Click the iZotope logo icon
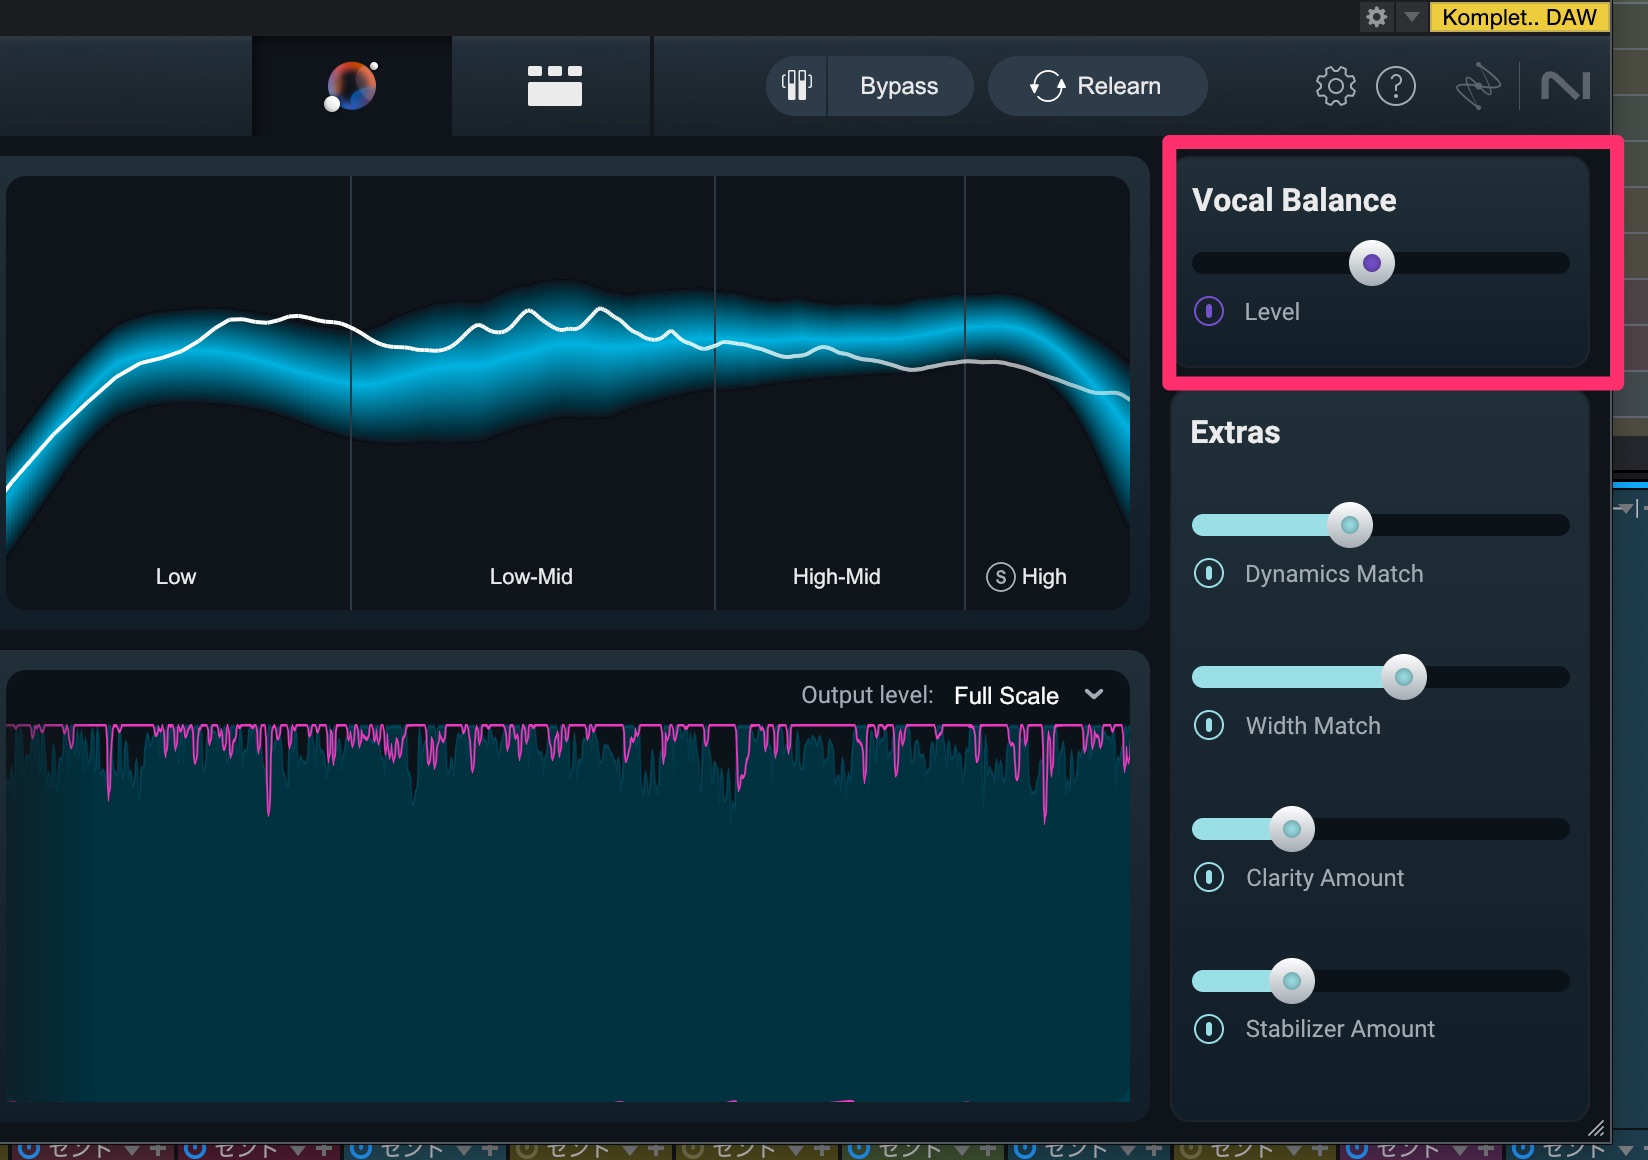The width and height of the screenshot is (1648, 1160). point(1477,86)
